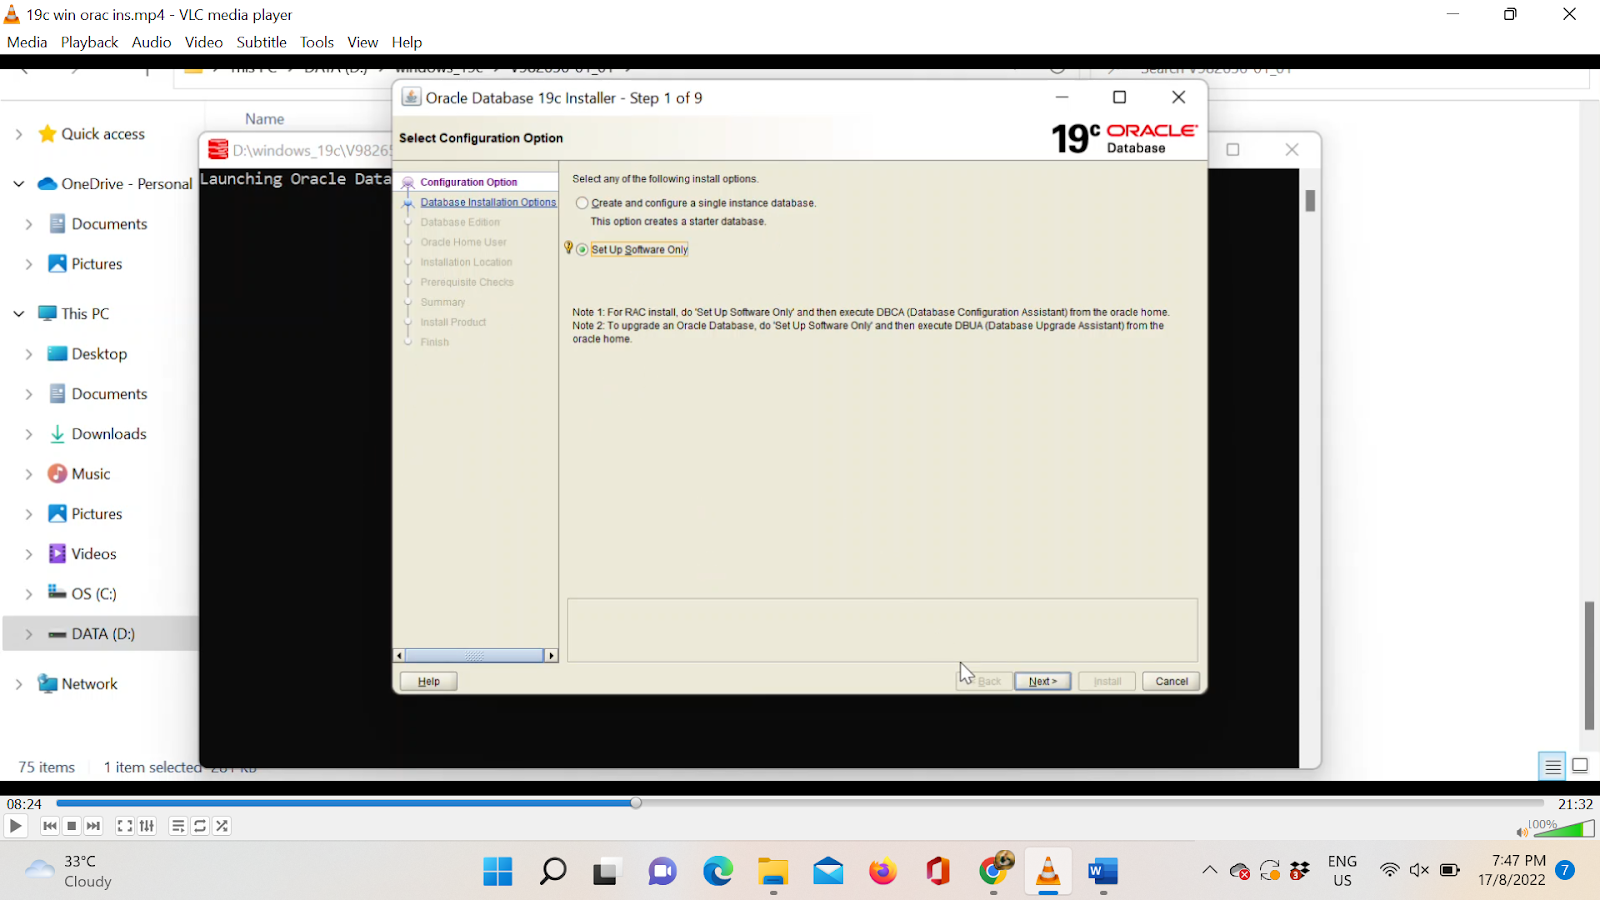1600x900 pixels.
Task: Launch Chat from the taskbar
Action: pos(662,872)
